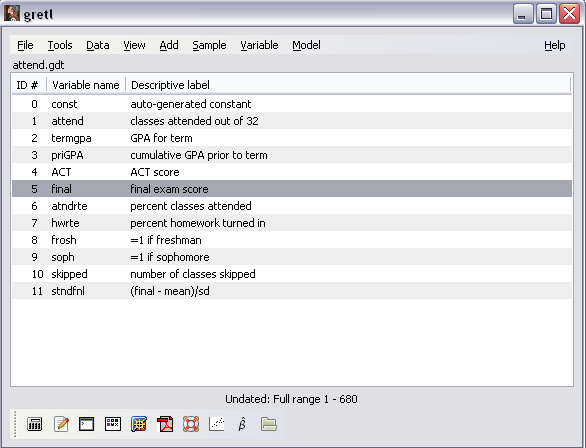The width and height of the screenshot is (586, 448).
Task: Click 'cumulative GPA prior to term' label
Action: point(199,155)
